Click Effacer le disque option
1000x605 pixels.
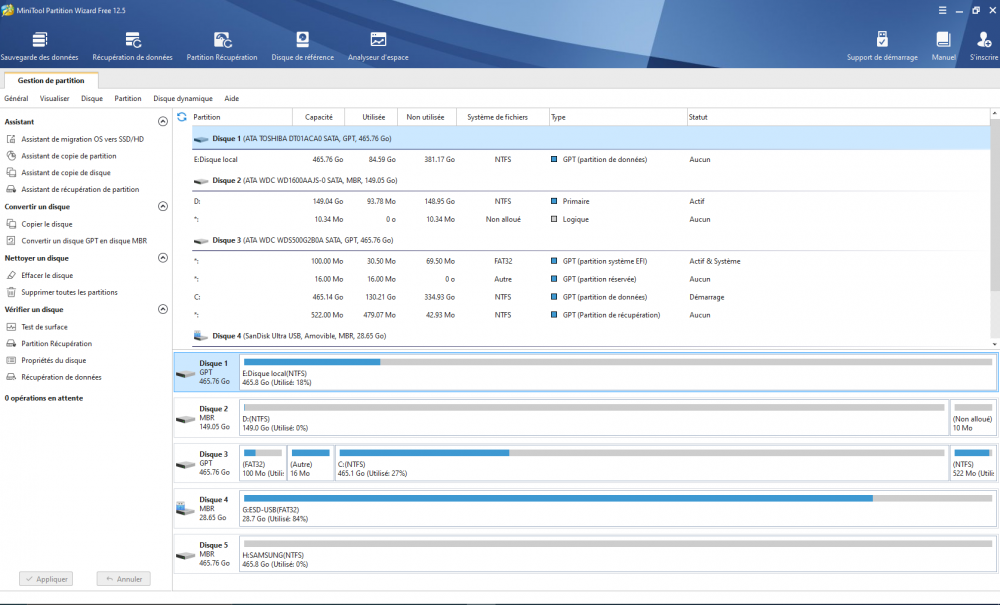click(x=47, y=275)
